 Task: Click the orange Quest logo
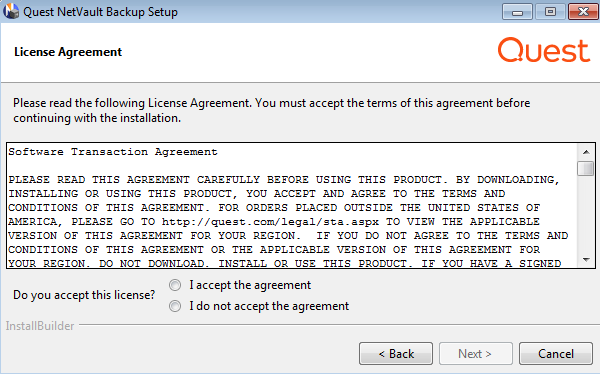544,50
